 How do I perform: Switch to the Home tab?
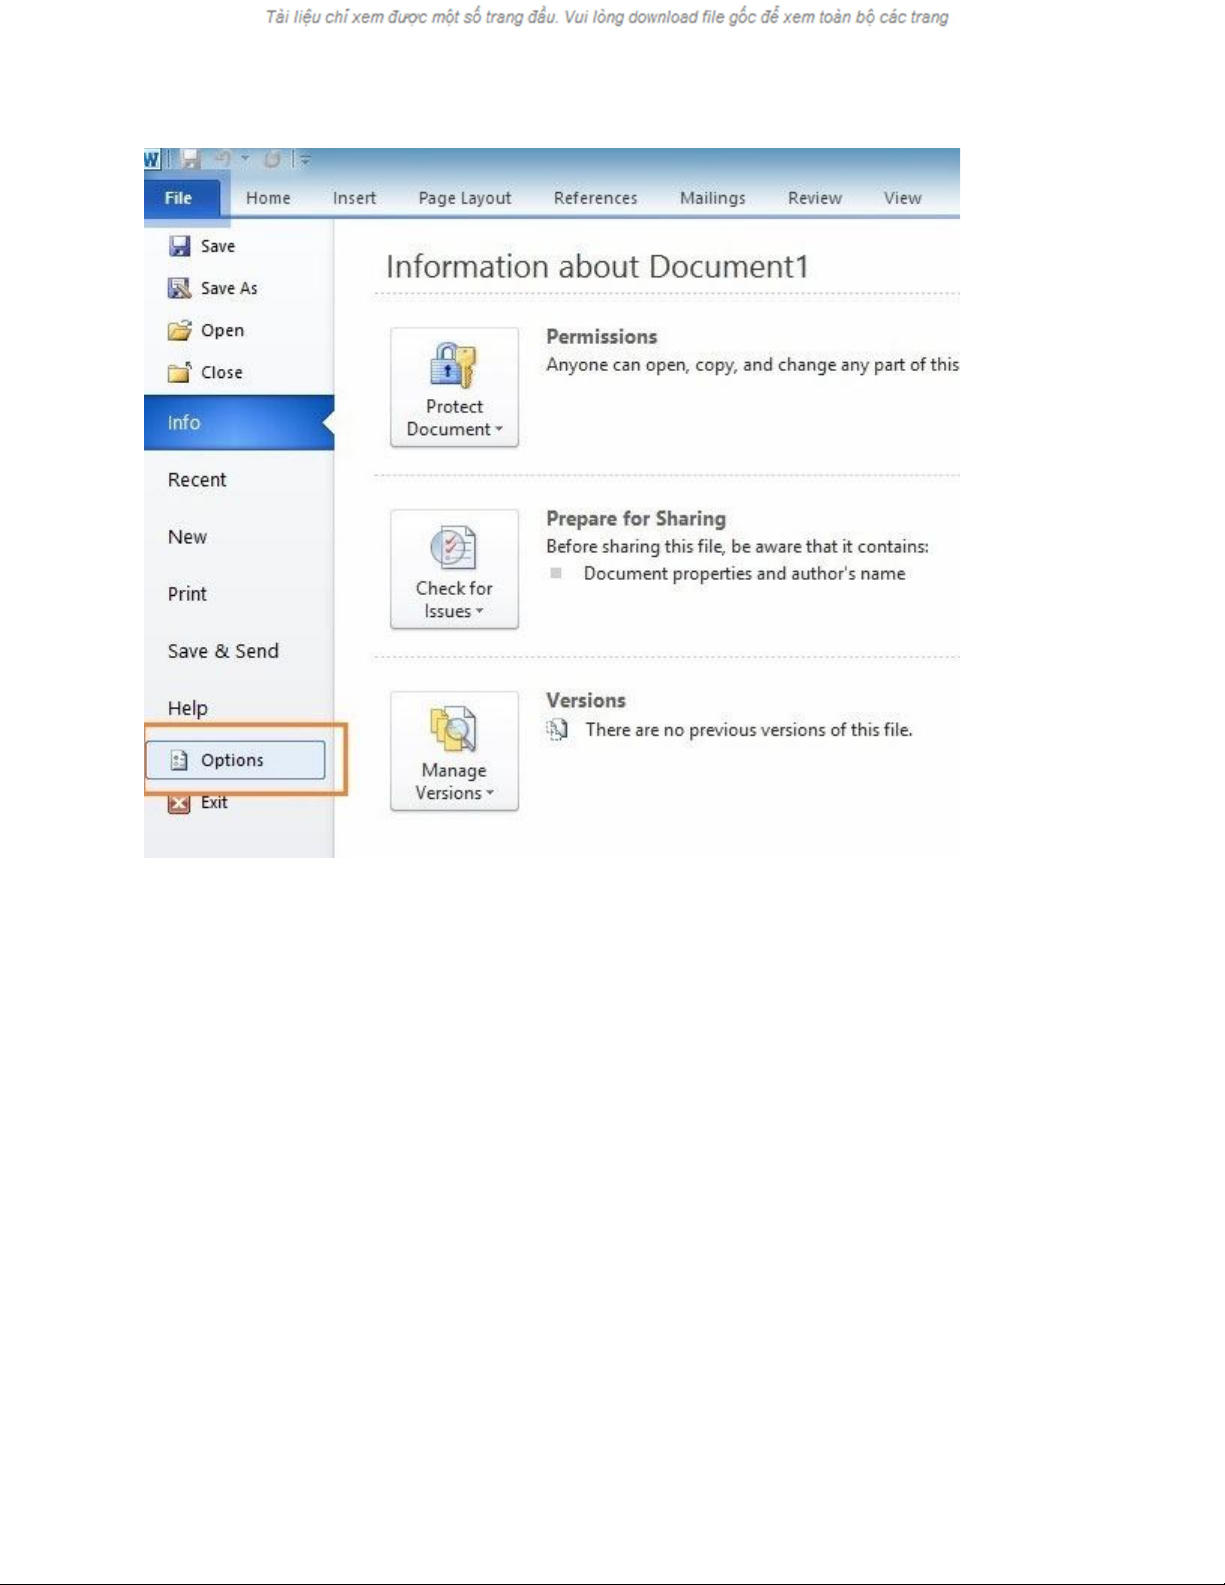pyautogui.click(x=268, y=198)
